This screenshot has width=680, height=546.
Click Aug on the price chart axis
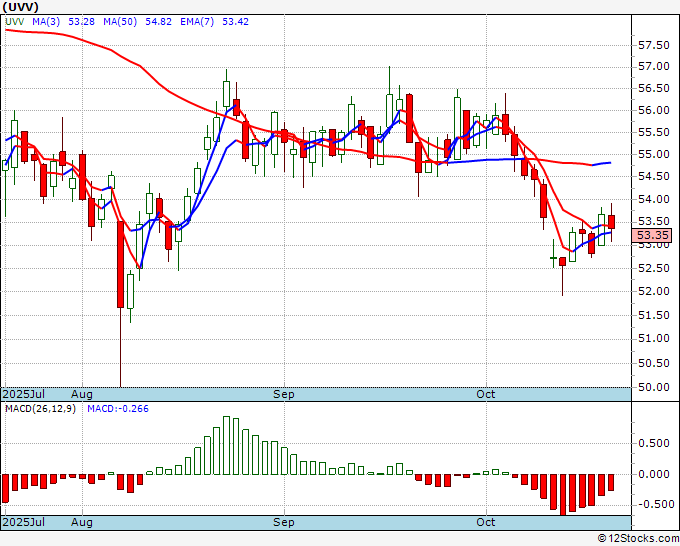coord(82,394)
